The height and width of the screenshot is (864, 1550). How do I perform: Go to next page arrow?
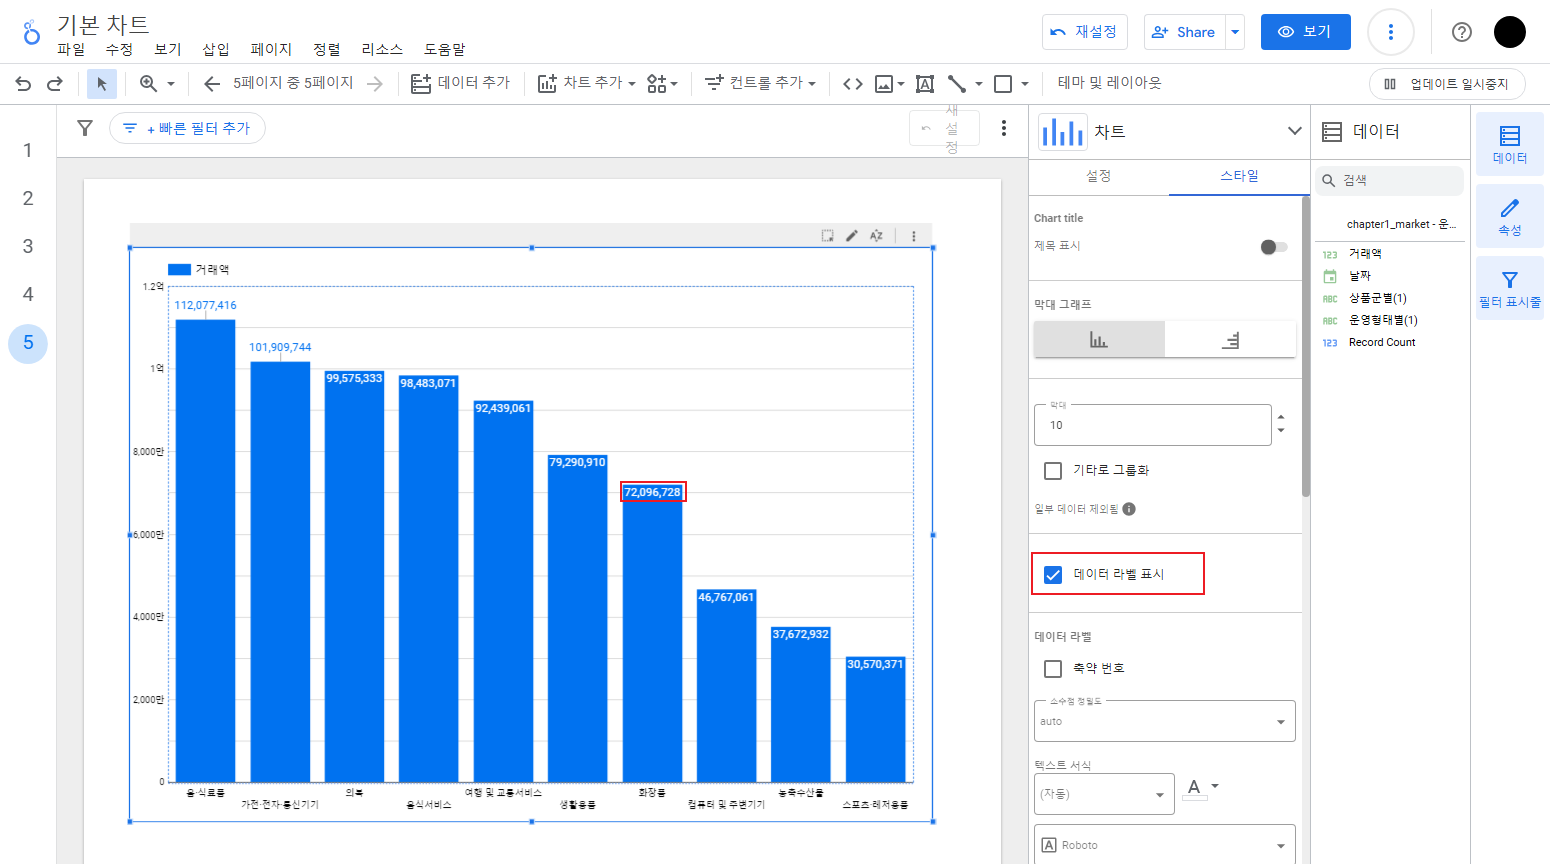tap(375, 84)
